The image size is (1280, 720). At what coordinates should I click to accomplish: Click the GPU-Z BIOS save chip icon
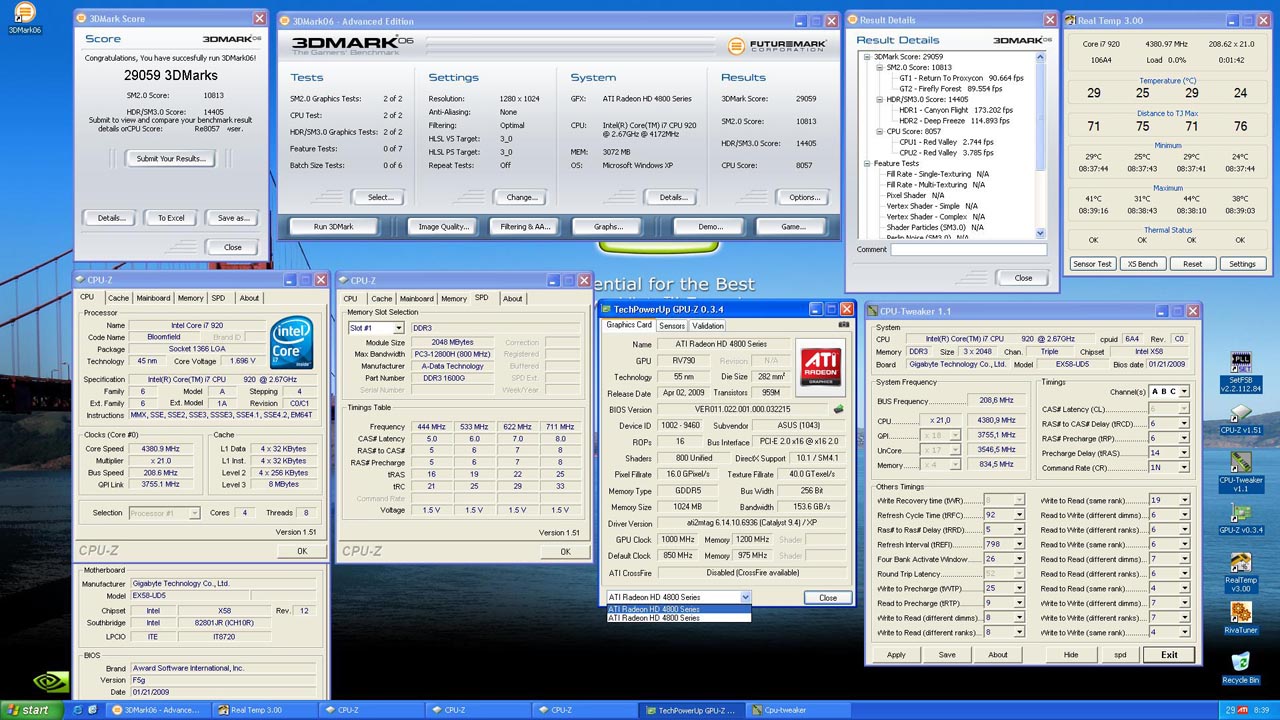click(x=839, y=409)
